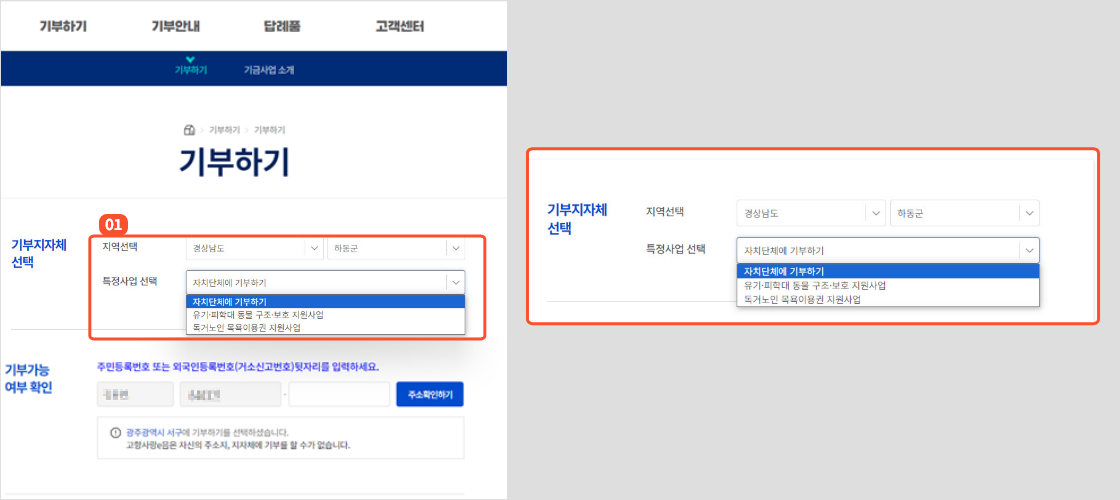
Task: Click the 특정사업 선택 label in enlarged panel
Action: click(x=676, y=249)
